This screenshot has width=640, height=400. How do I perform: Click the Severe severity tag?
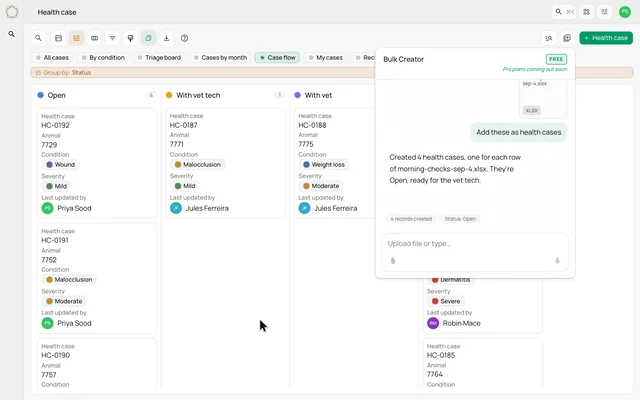[x=446, y=301]
